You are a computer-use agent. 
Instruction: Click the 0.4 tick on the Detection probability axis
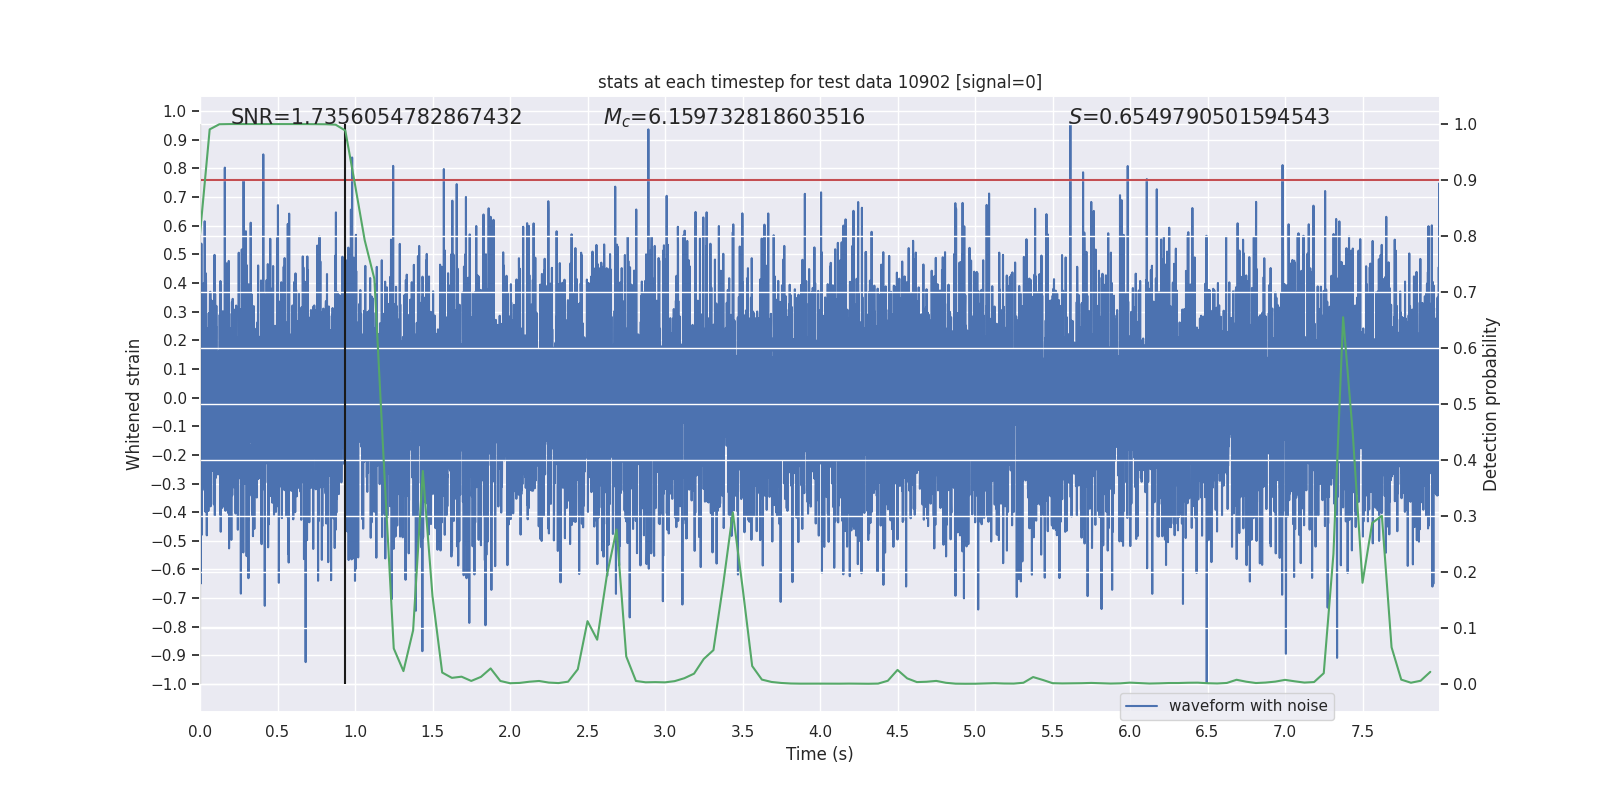click(1465, 461)
